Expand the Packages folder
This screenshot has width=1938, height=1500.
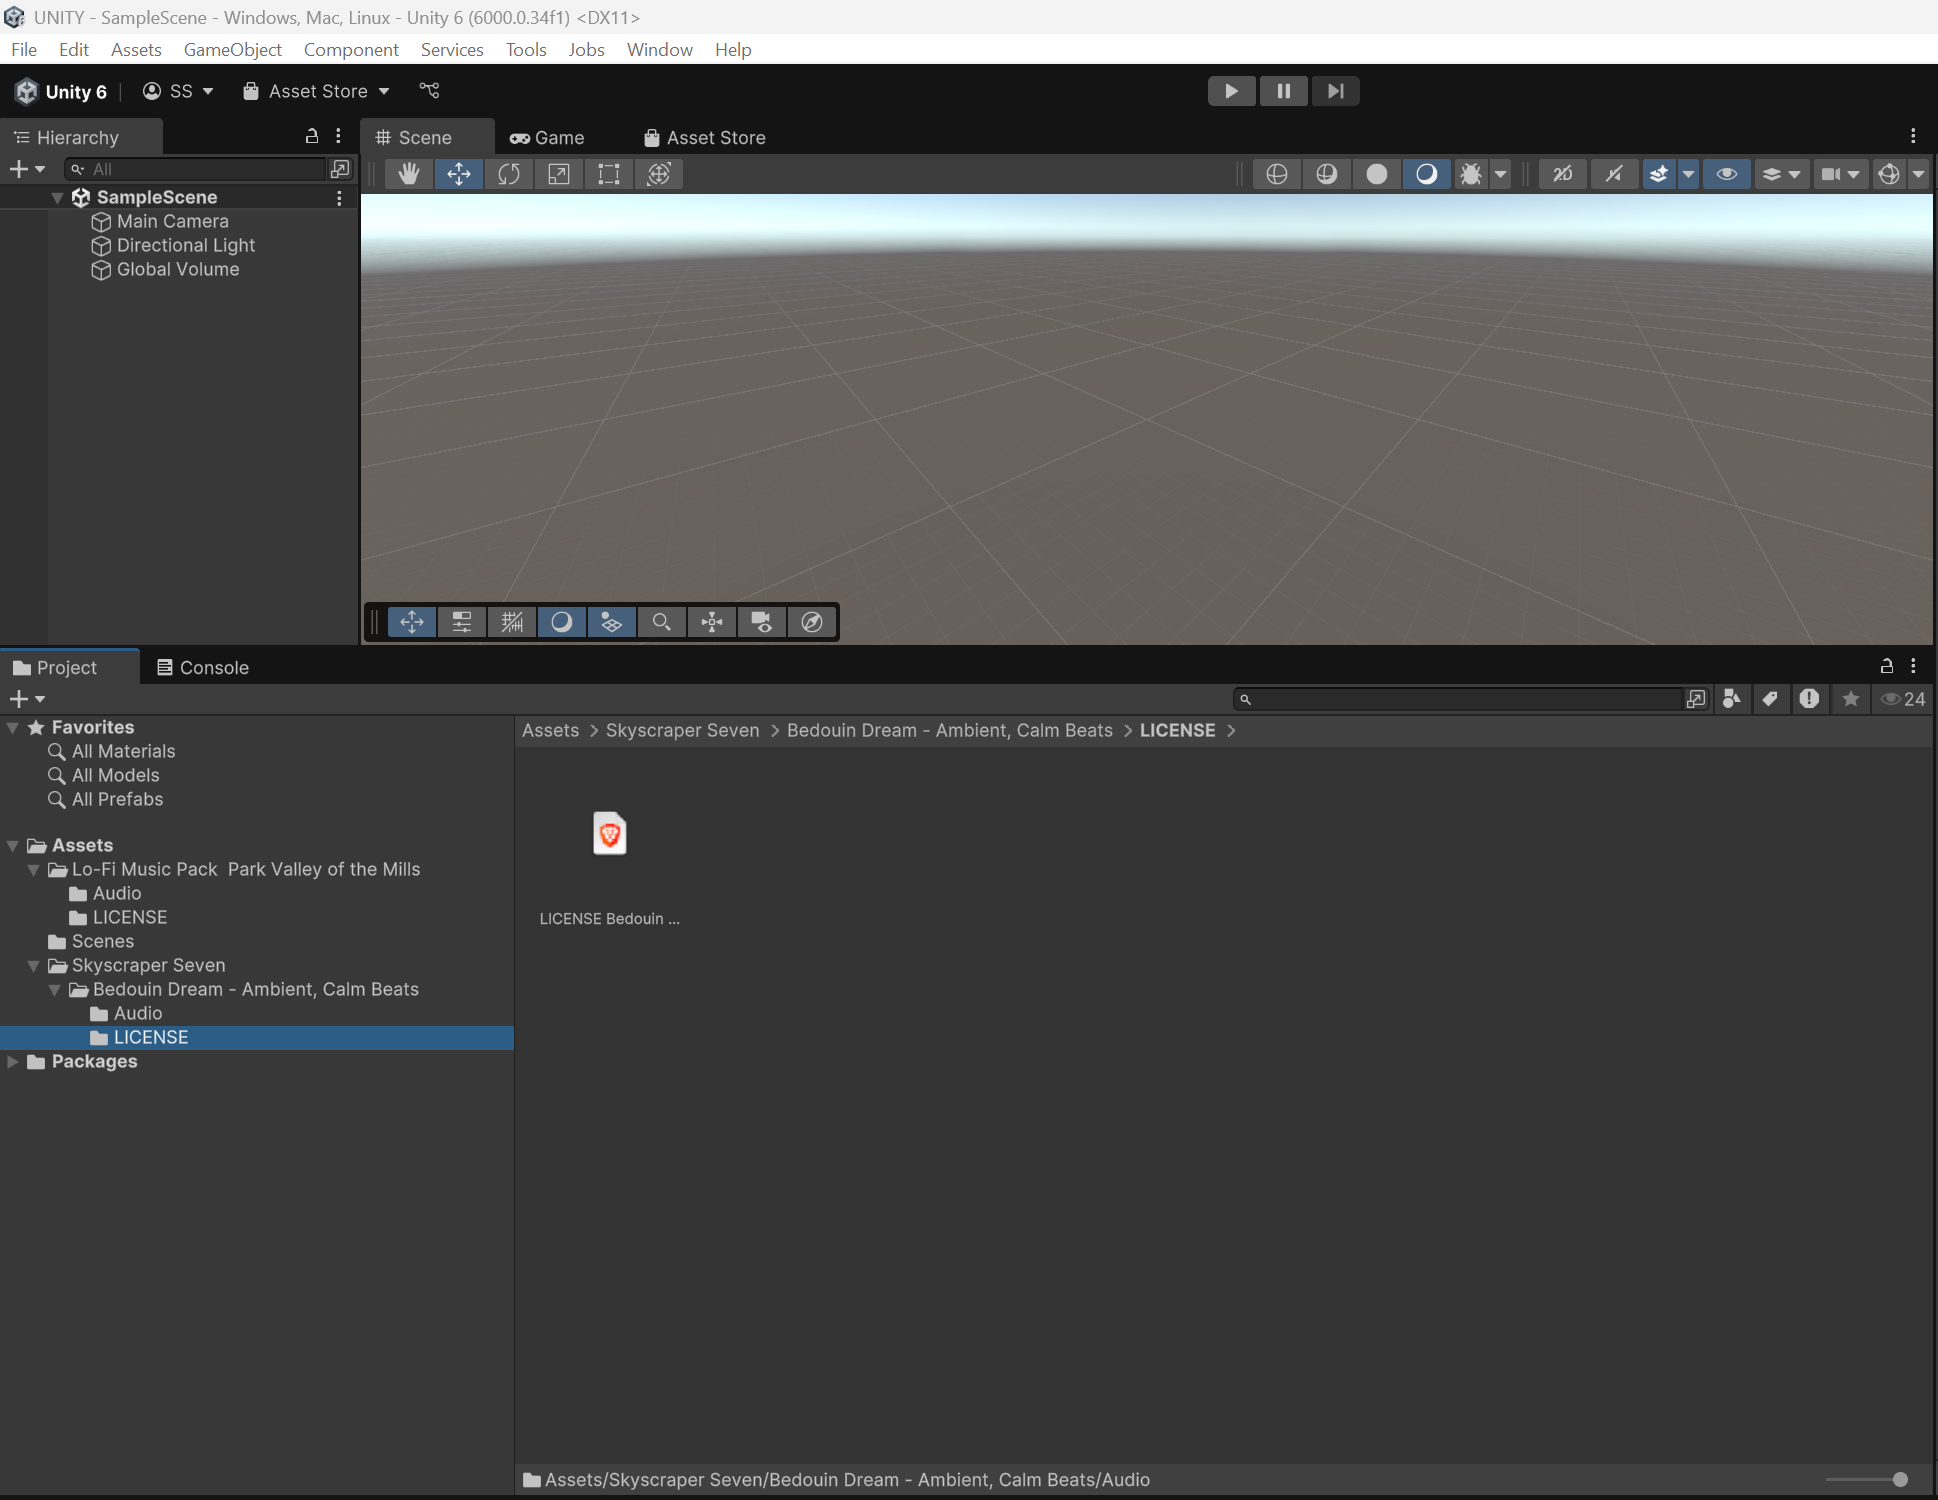coord(13,1062)
